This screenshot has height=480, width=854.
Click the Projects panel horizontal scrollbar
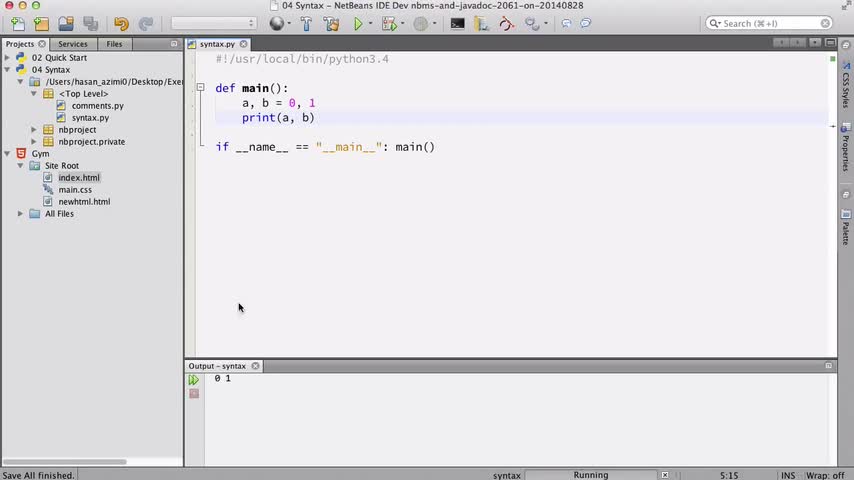coord(64,461)
